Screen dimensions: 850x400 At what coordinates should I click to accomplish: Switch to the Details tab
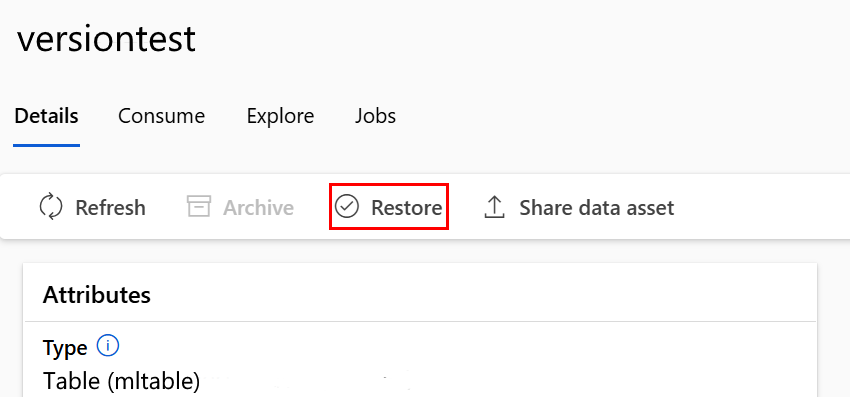pyautogui.click(x=46, y=116)
